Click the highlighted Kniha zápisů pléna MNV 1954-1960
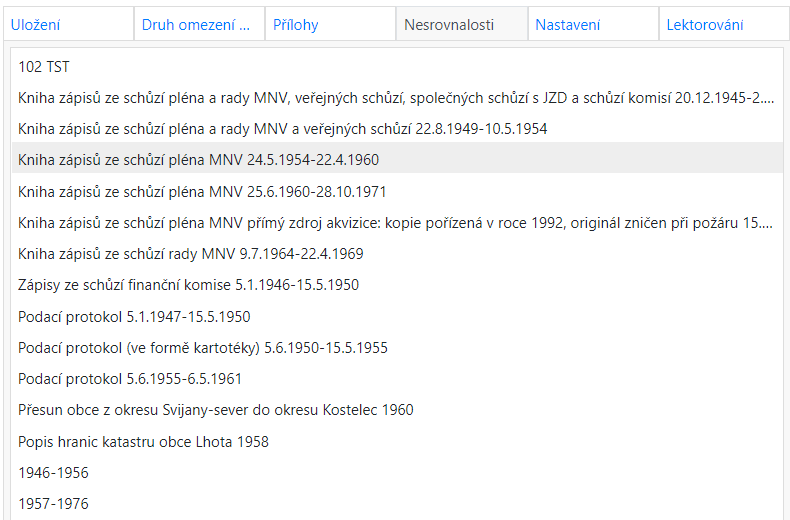This screenshot has height=520, width=790. (x=198, y=160)
